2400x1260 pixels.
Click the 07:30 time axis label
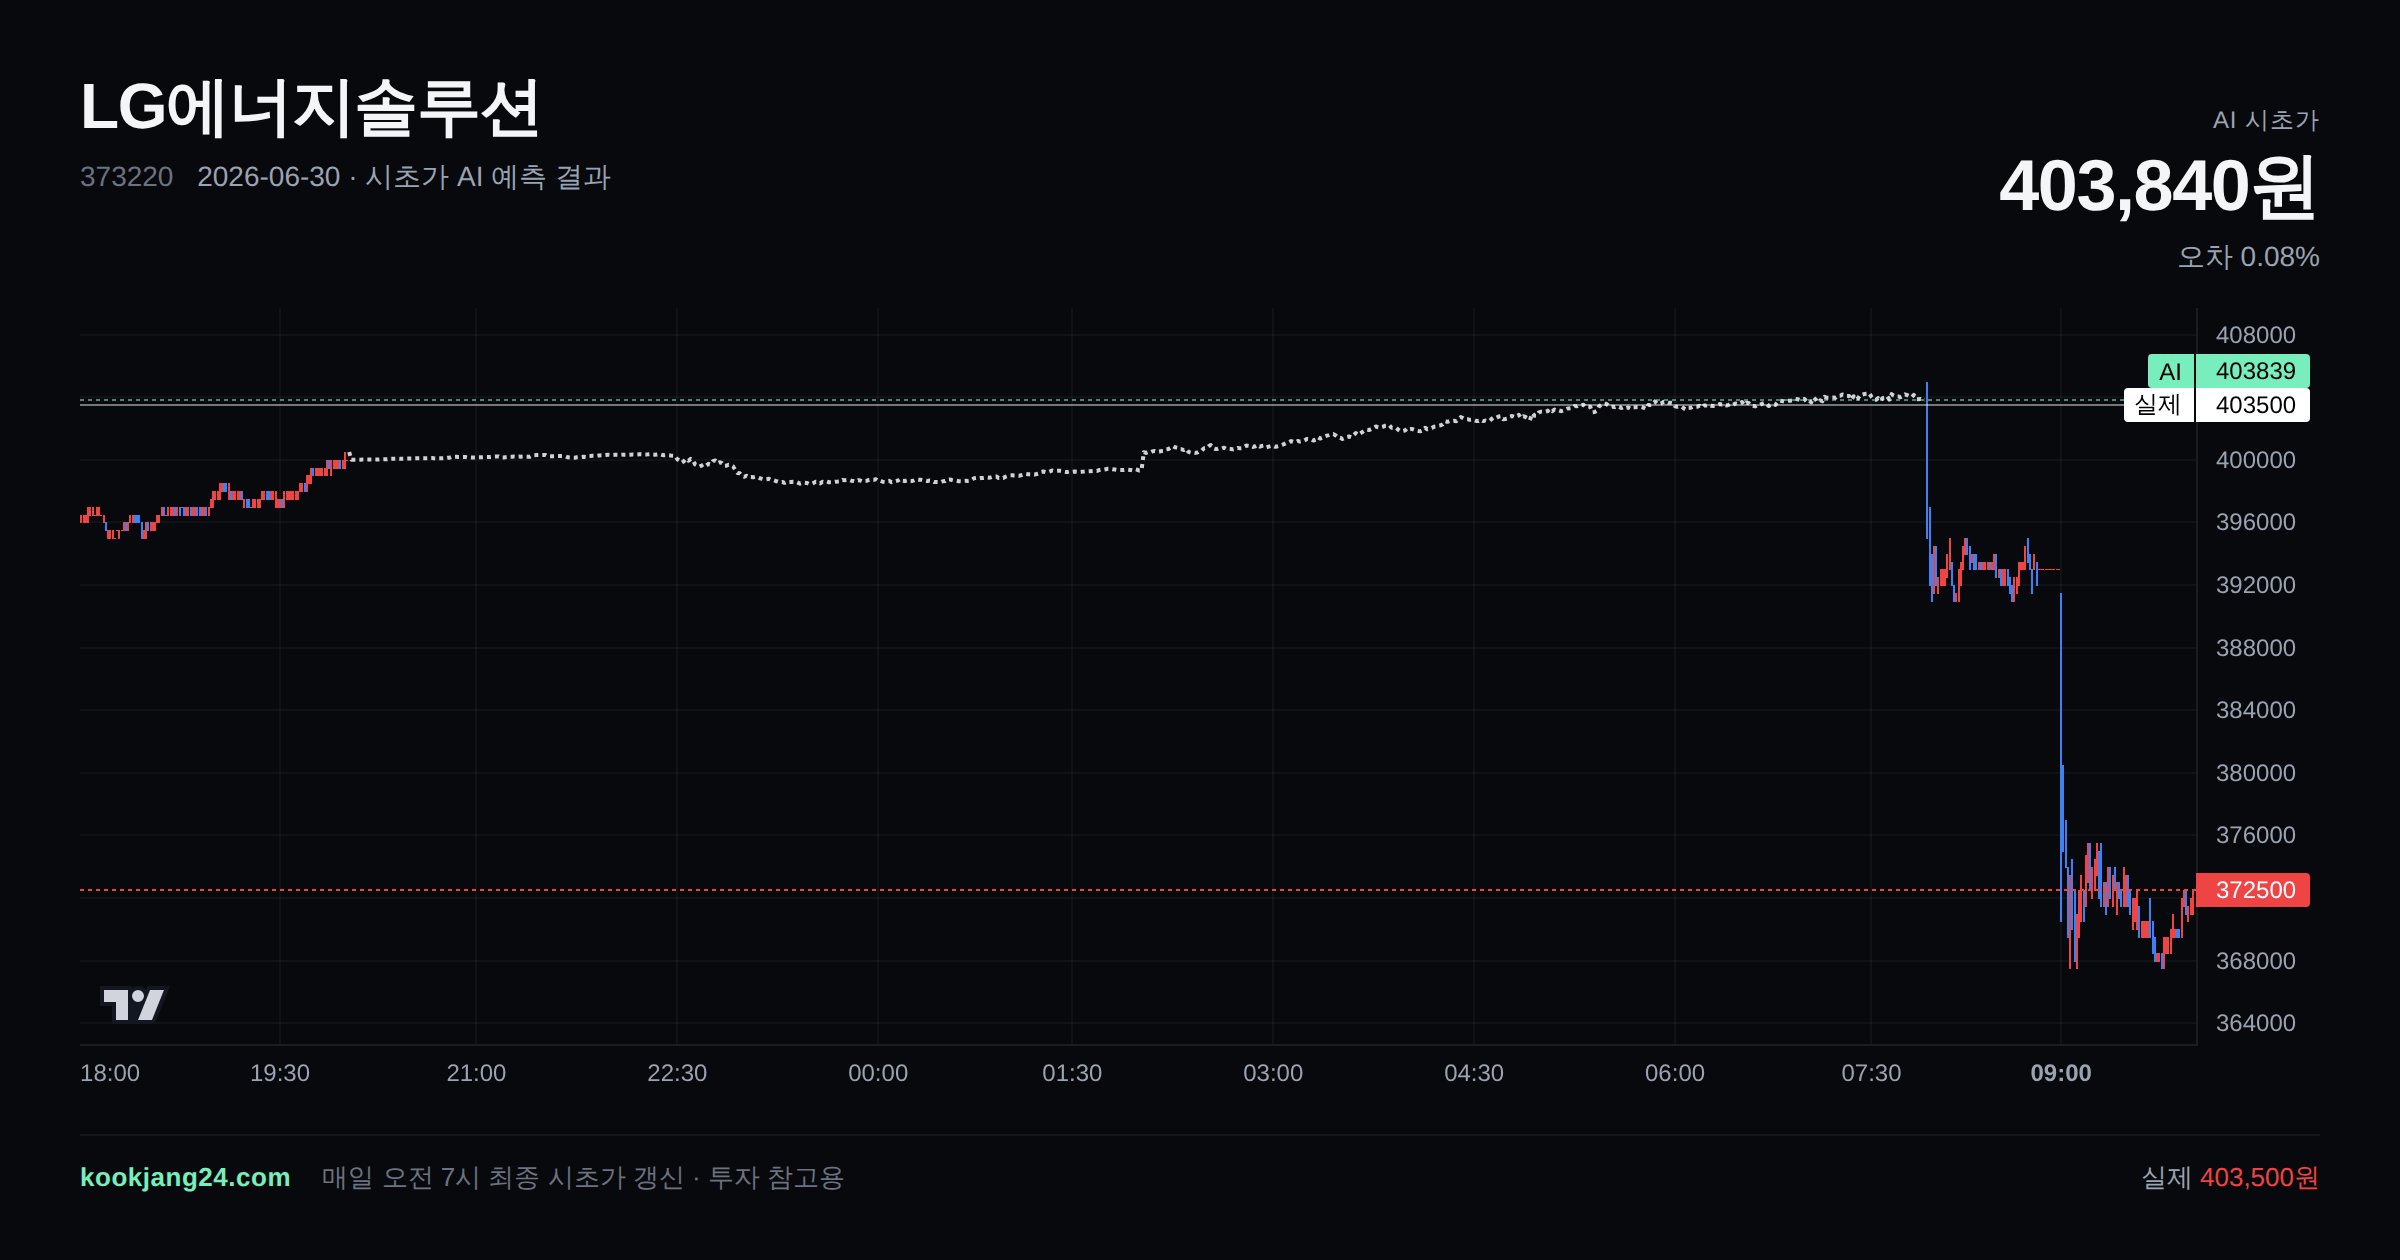[1871, 1073]
